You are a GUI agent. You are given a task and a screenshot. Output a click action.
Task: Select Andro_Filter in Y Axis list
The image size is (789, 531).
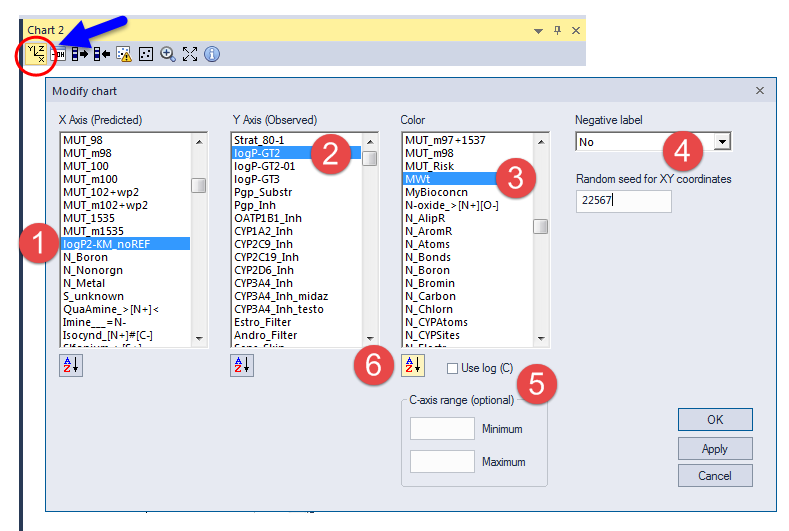(296, 336)
